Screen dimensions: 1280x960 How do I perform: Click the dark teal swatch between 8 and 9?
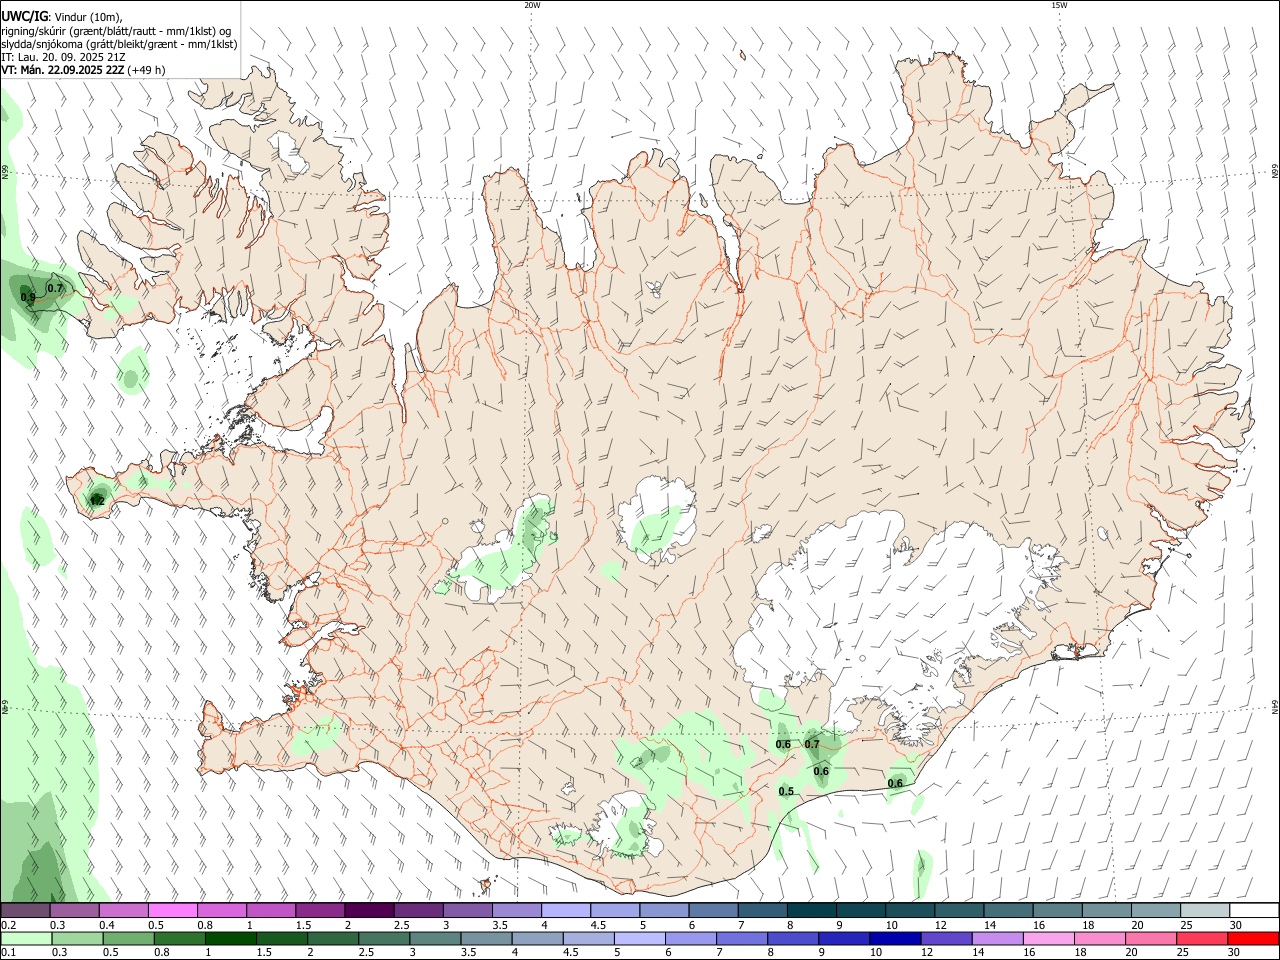(x=811, y=910)
